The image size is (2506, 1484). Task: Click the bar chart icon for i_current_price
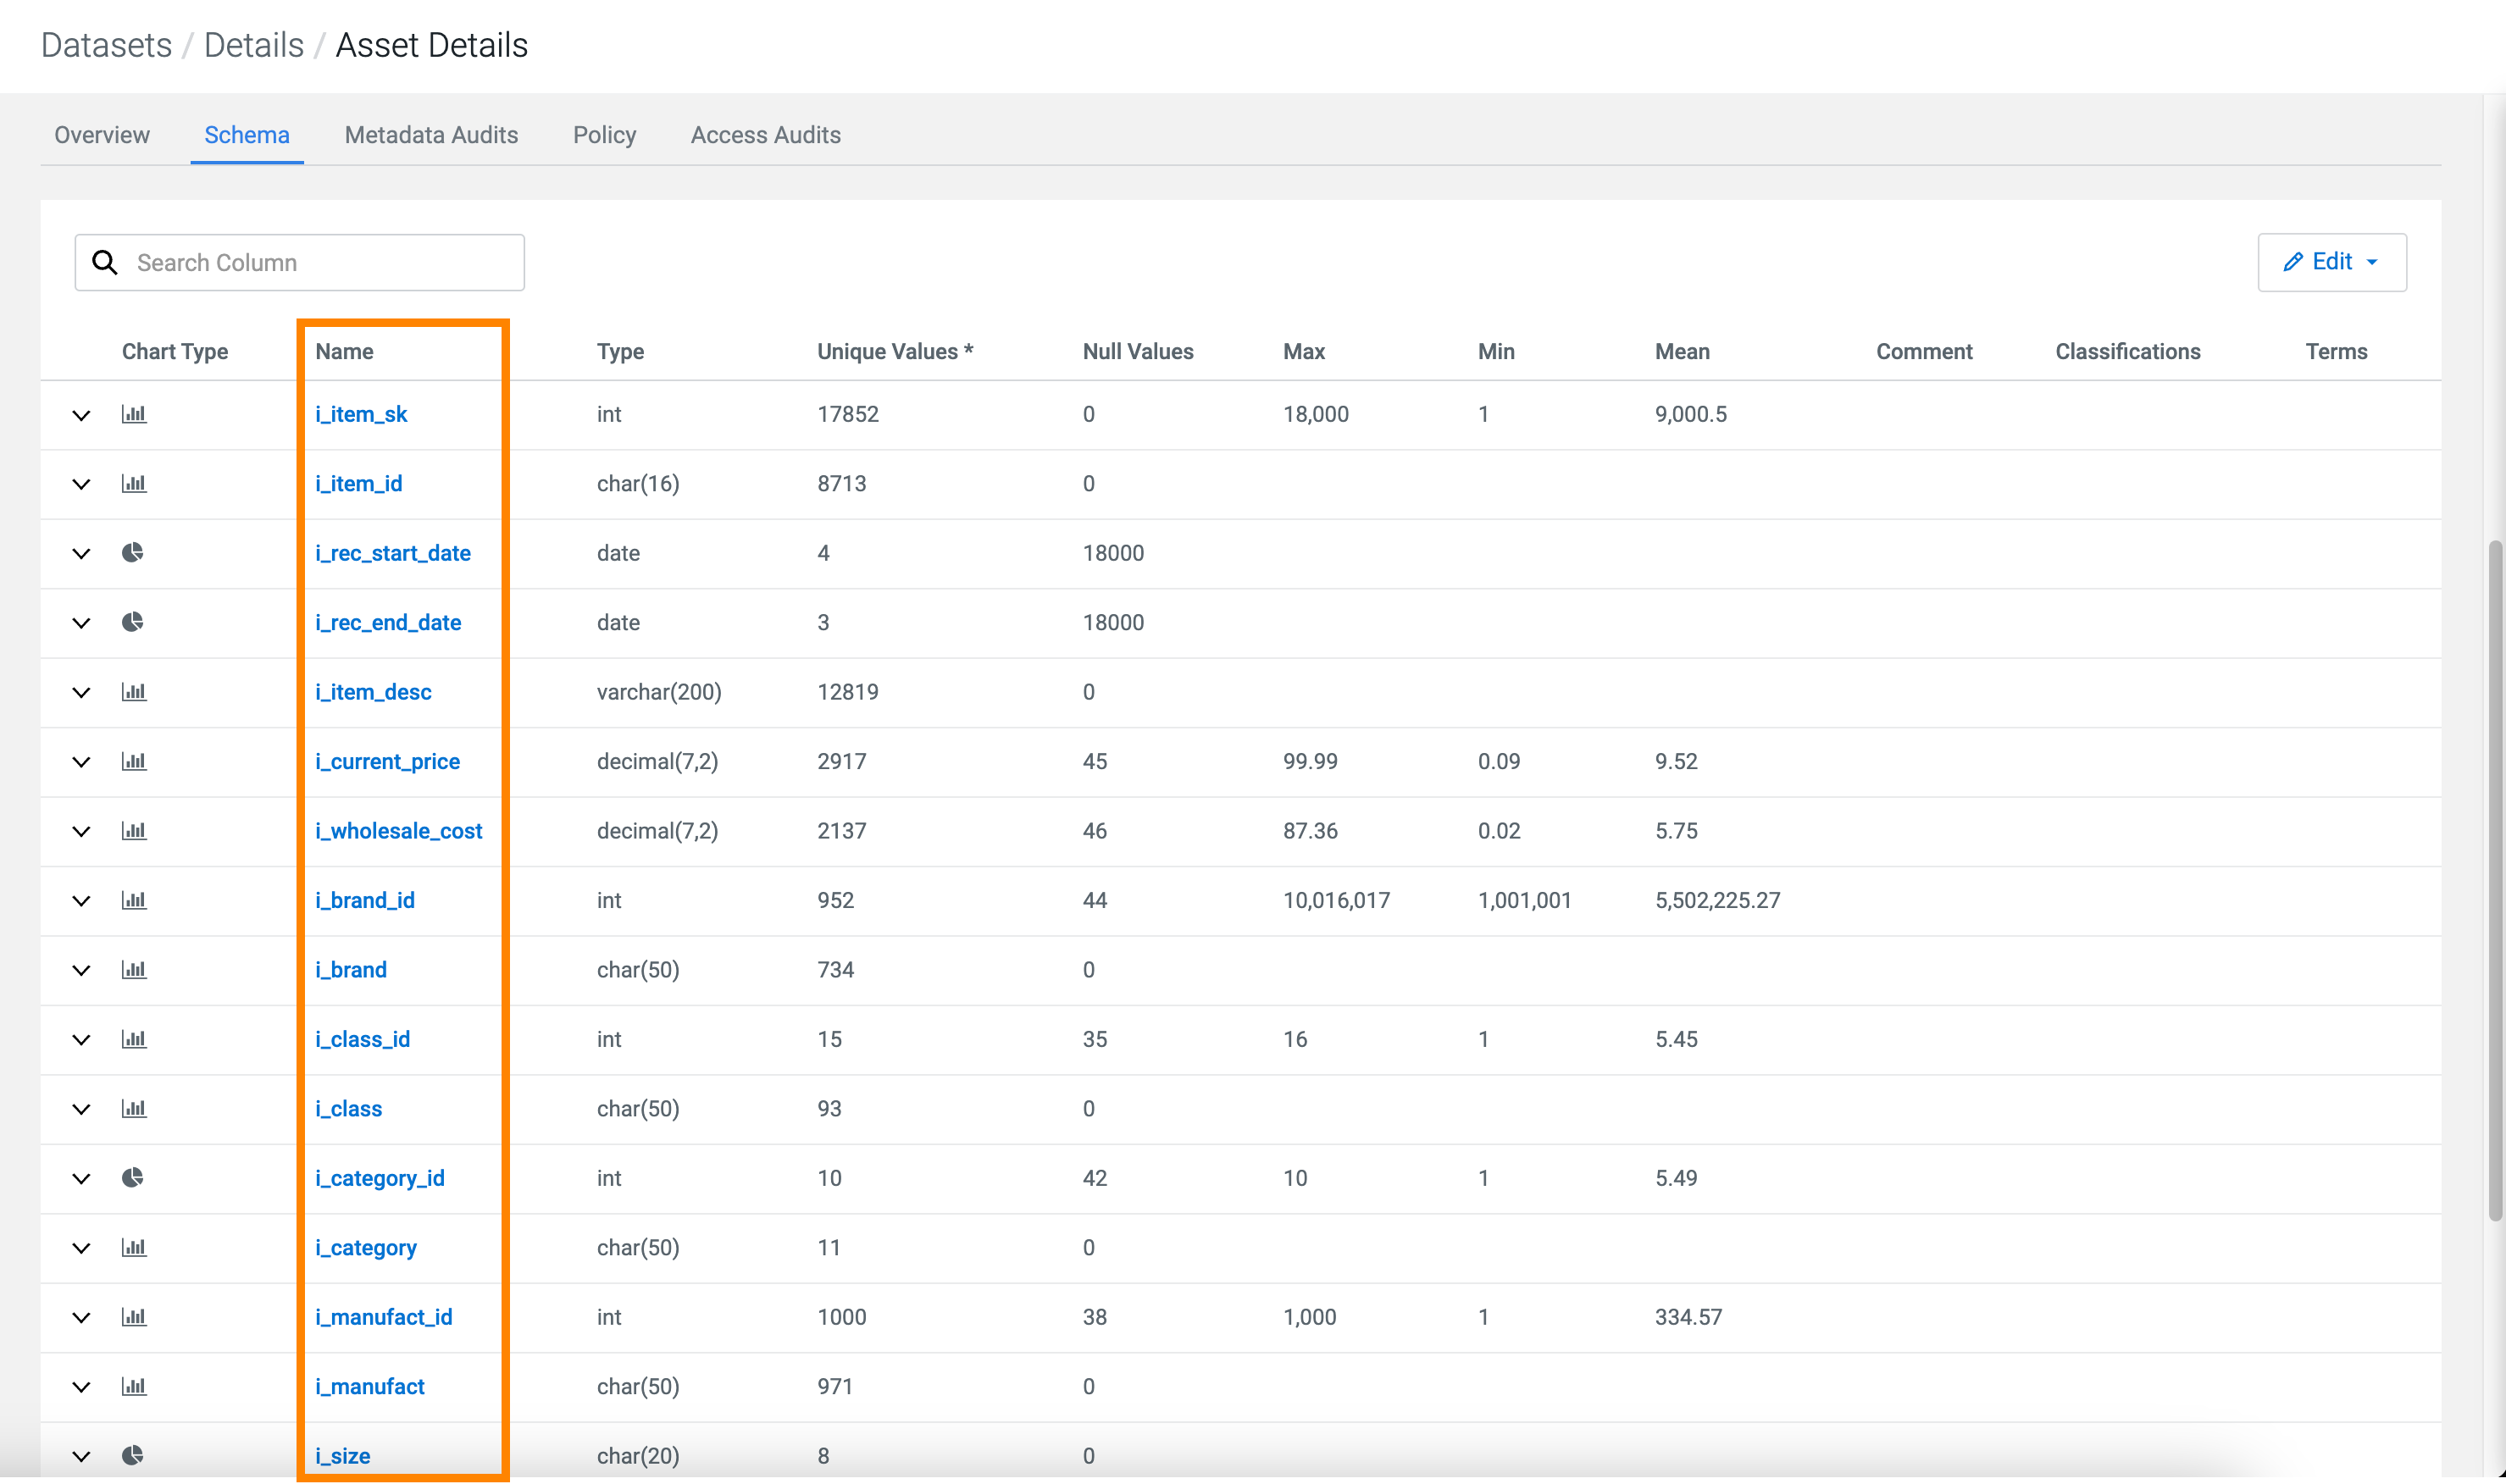(134, 761)
